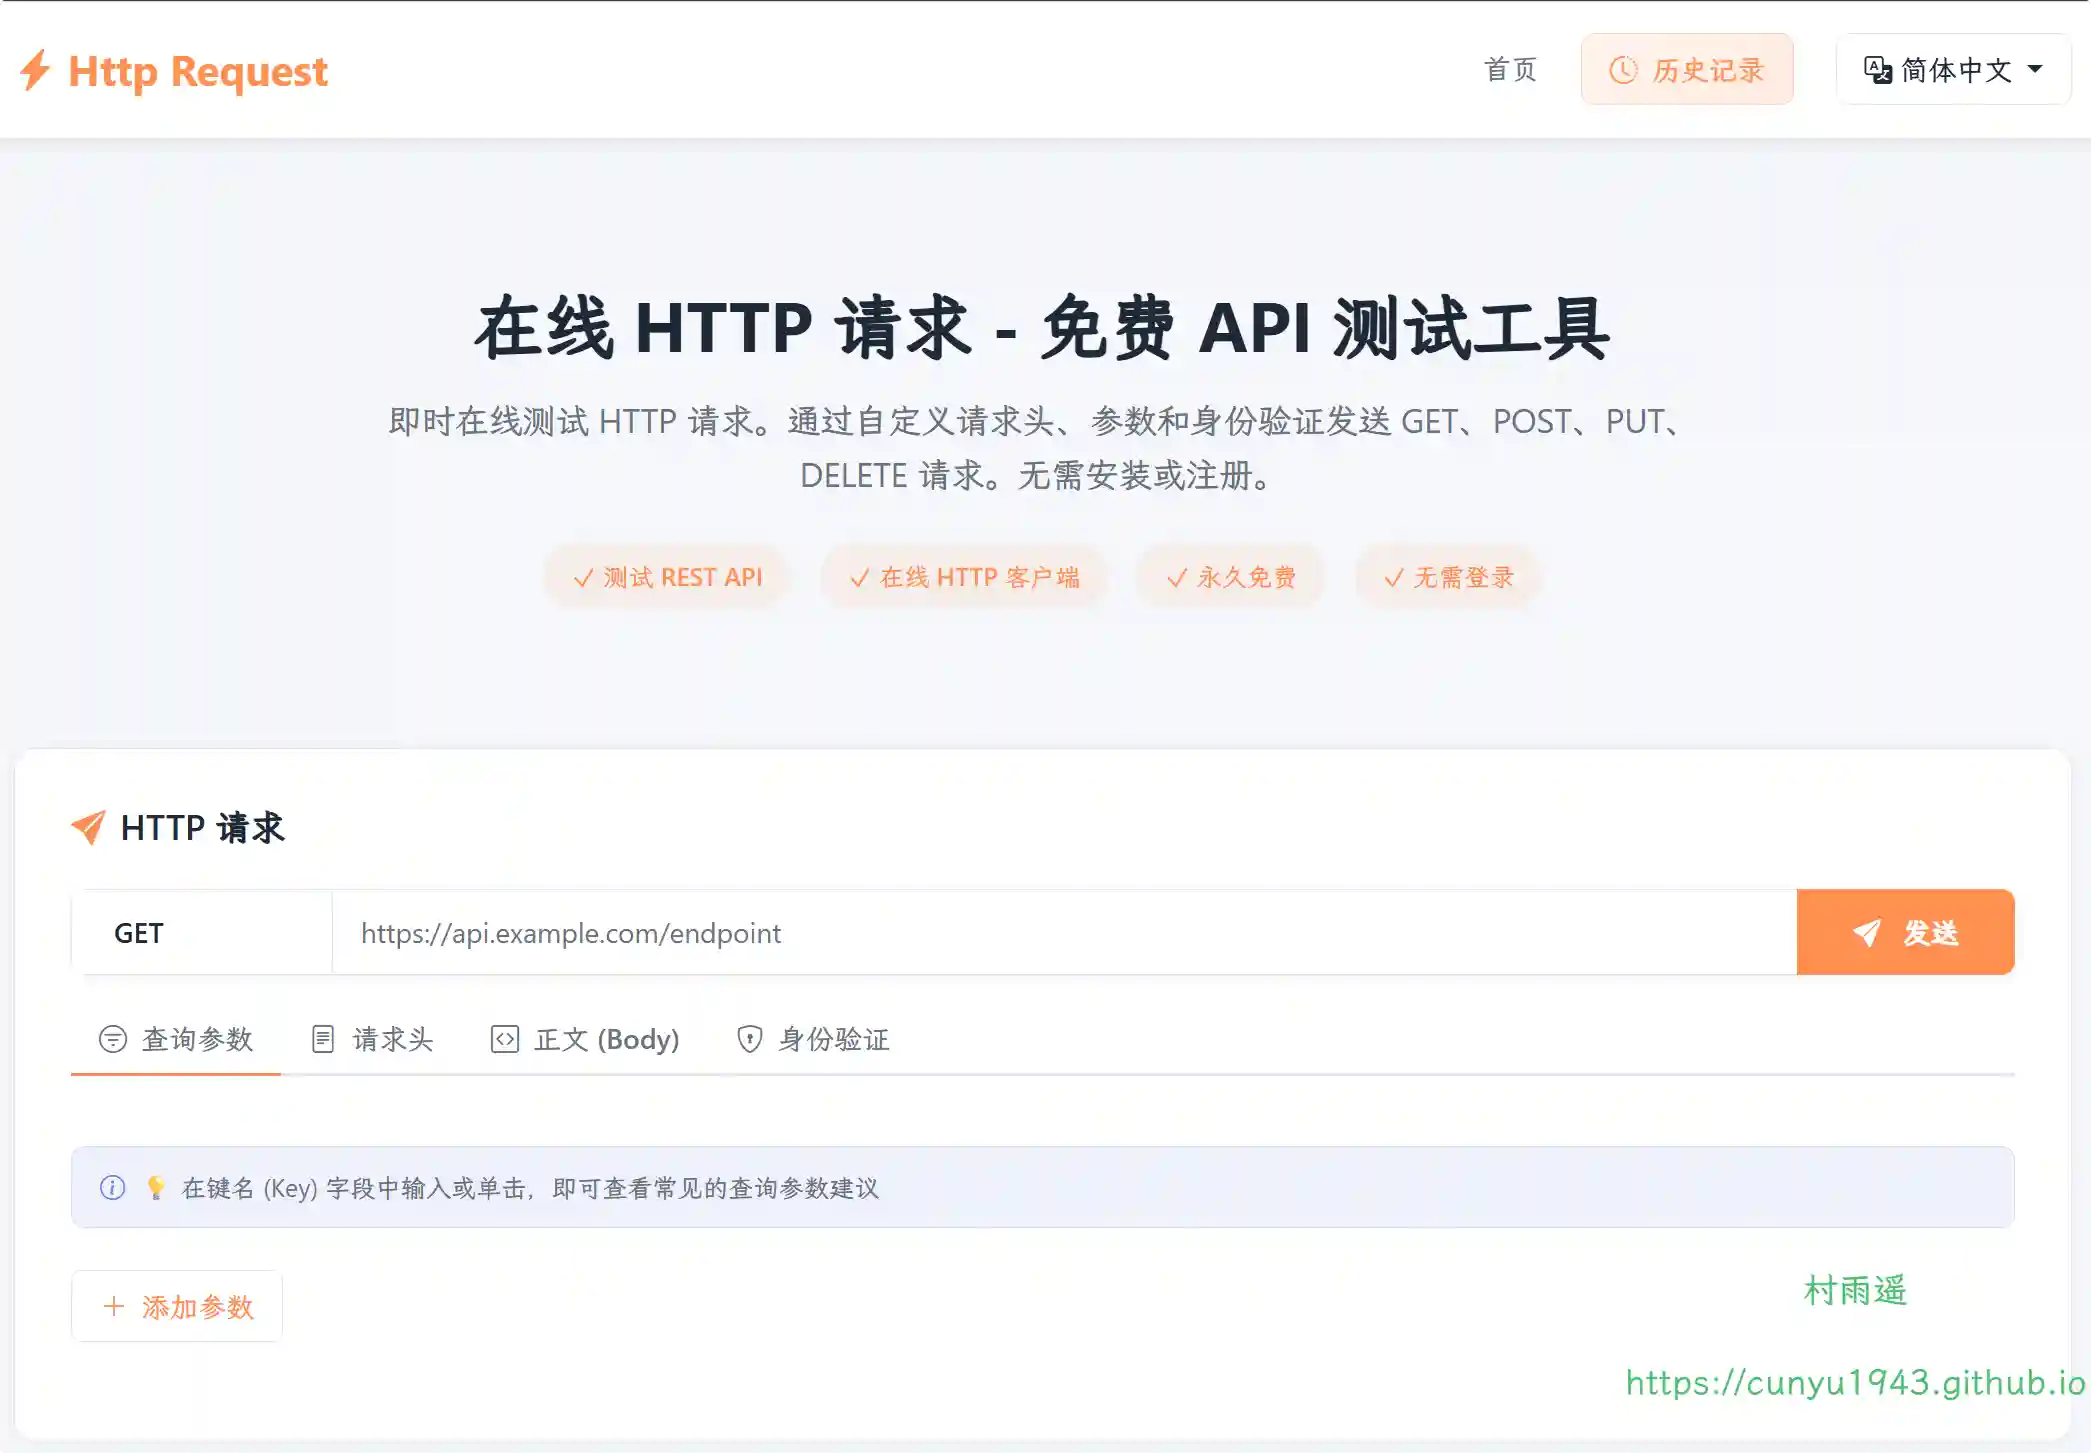Click the language dropdown caret arrow
The height and width of the screenshot is (1453, 2091).
pyautogui.click(x=2035, y=70)
